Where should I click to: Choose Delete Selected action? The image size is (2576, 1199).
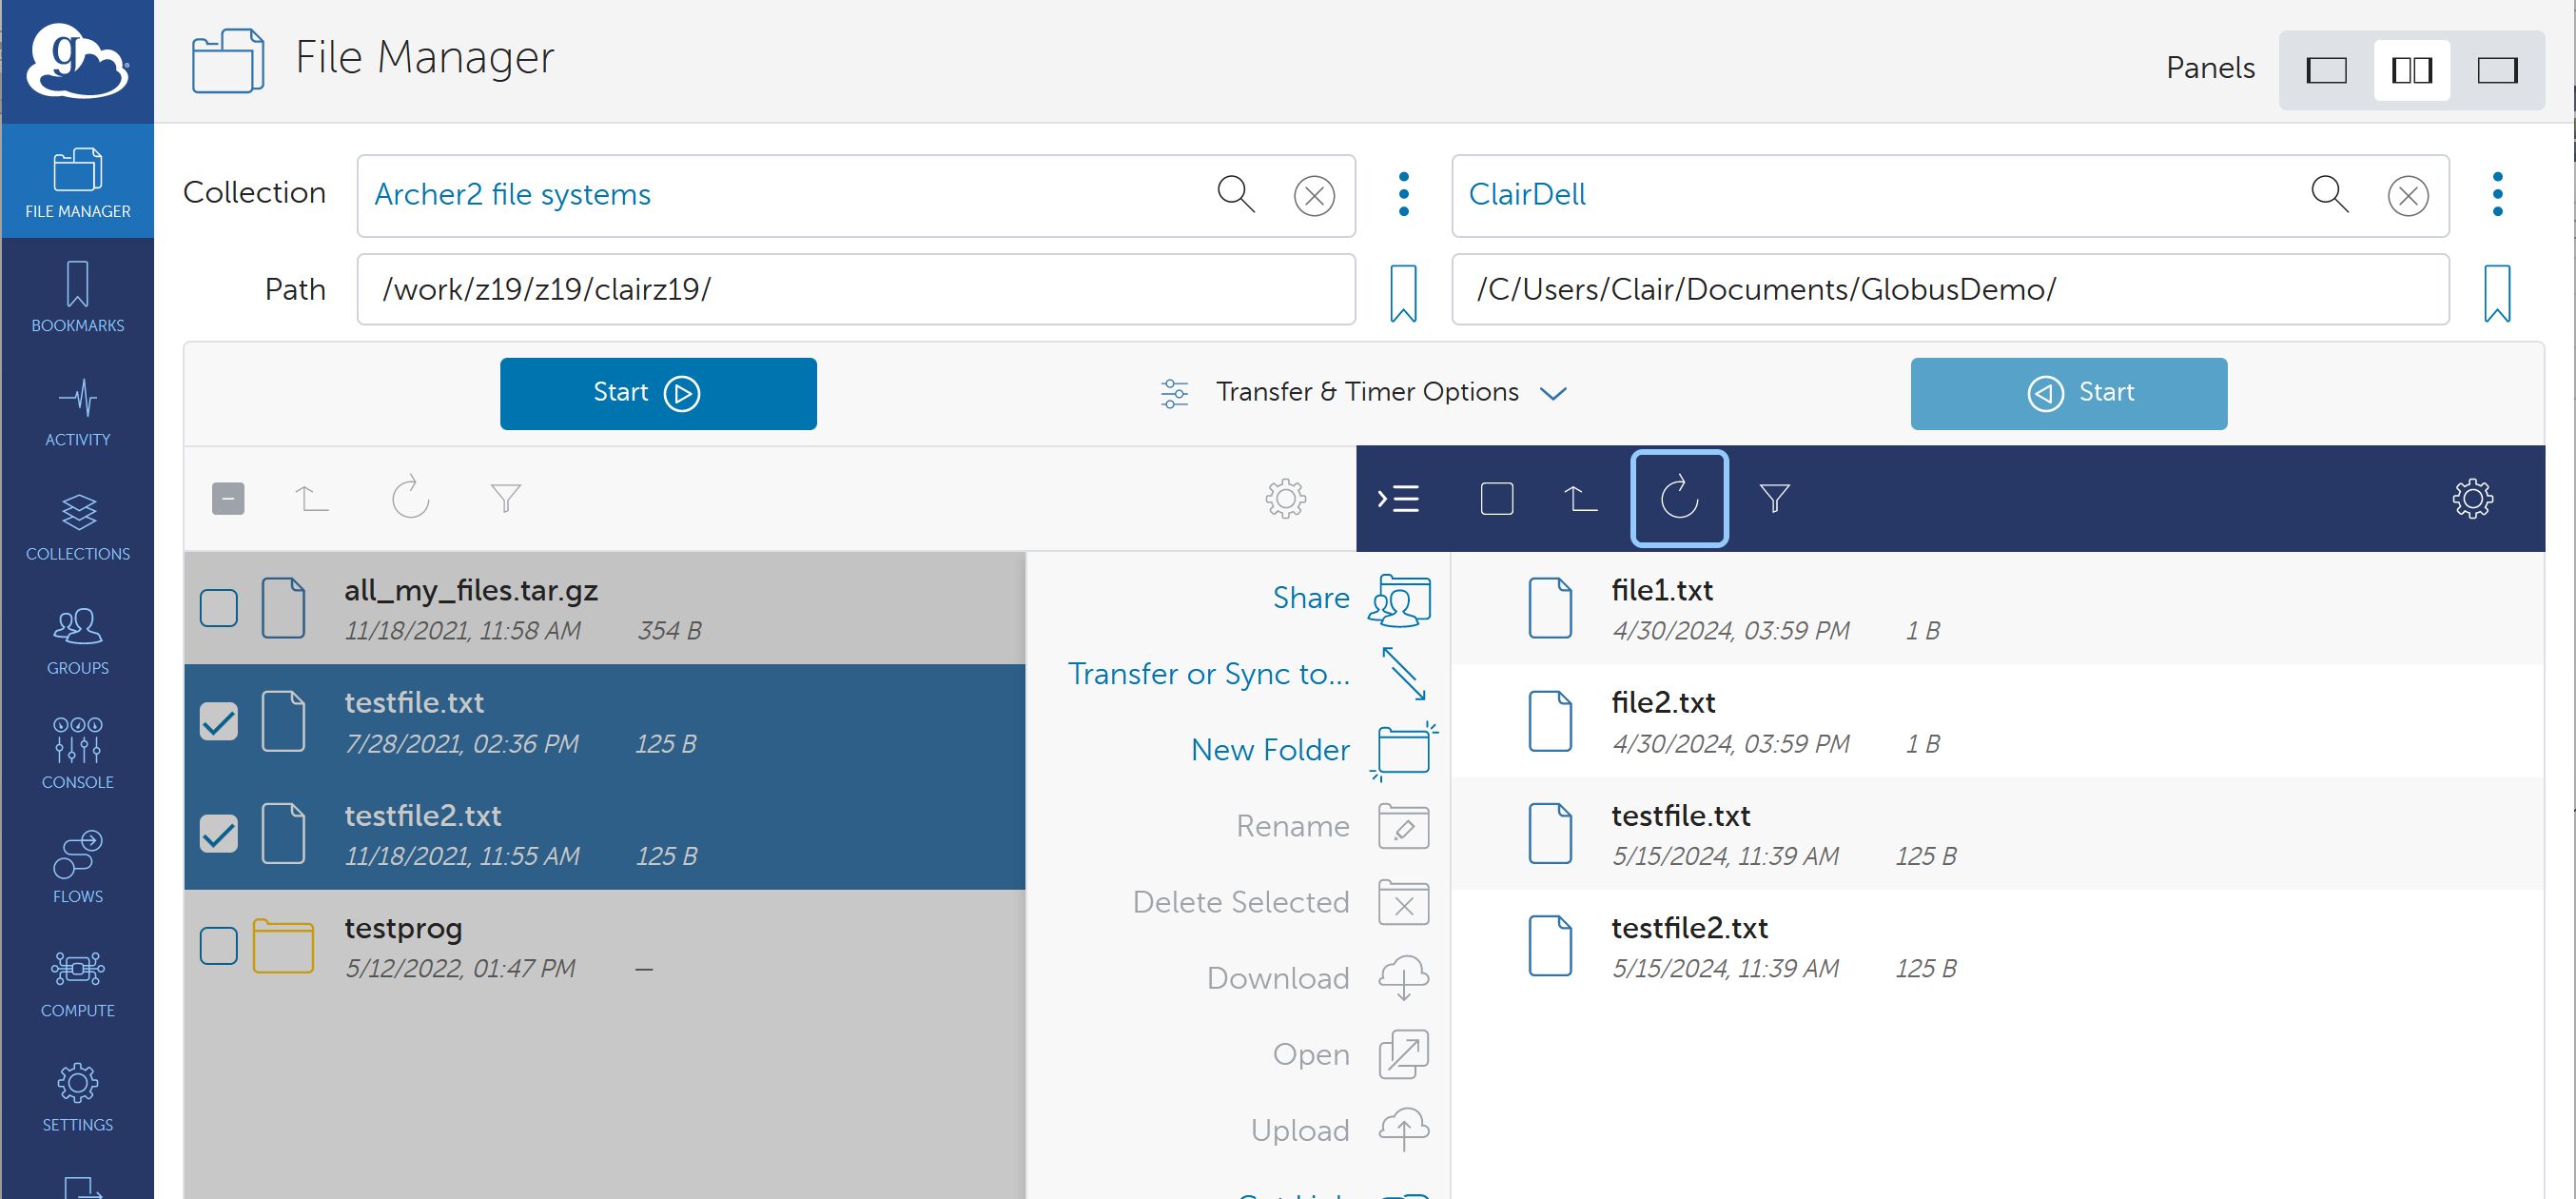(1281, 902)
